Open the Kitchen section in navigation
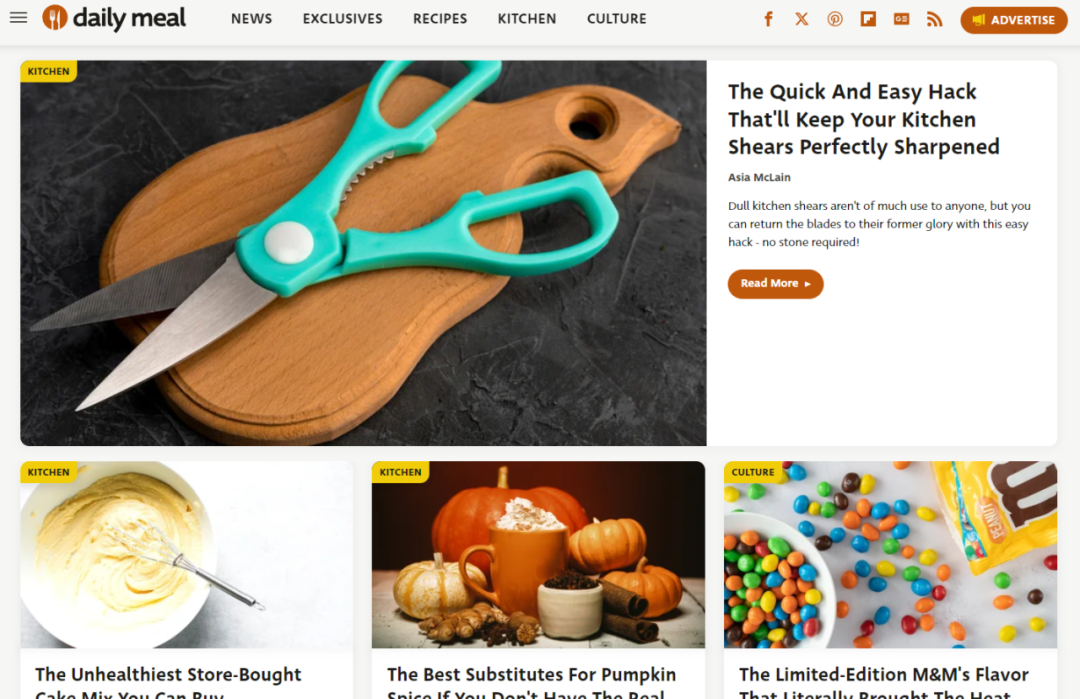The width and height of the screenshot is (1080, 699). (527, 19)
